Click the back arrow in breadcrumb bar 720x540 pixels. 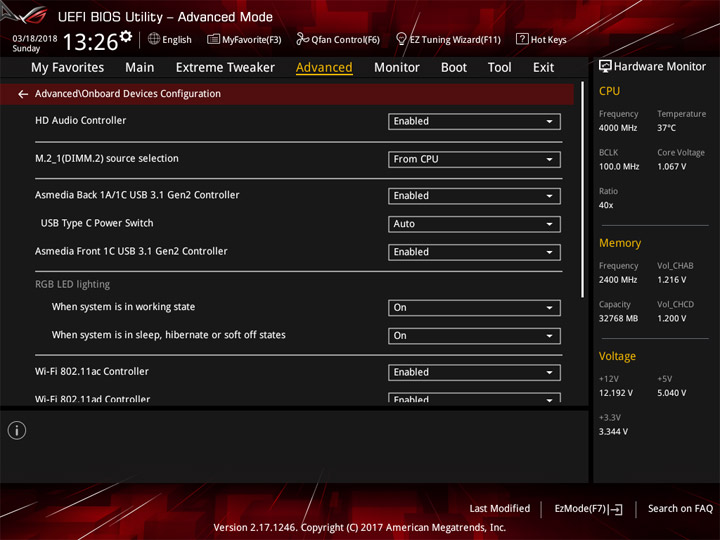(x=23, y=94)
